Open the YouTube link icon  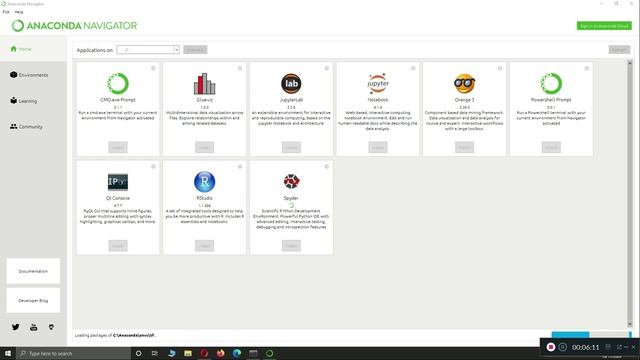pyautogui.click(x=33, y=327)
